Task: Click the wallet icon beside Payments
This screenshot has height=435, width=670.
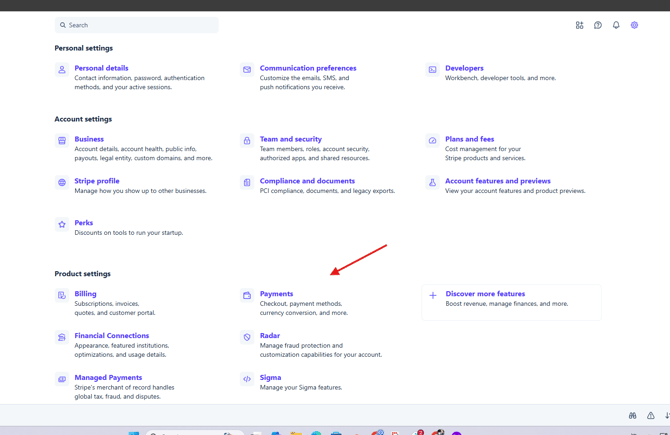Action: tap(247, 295)
